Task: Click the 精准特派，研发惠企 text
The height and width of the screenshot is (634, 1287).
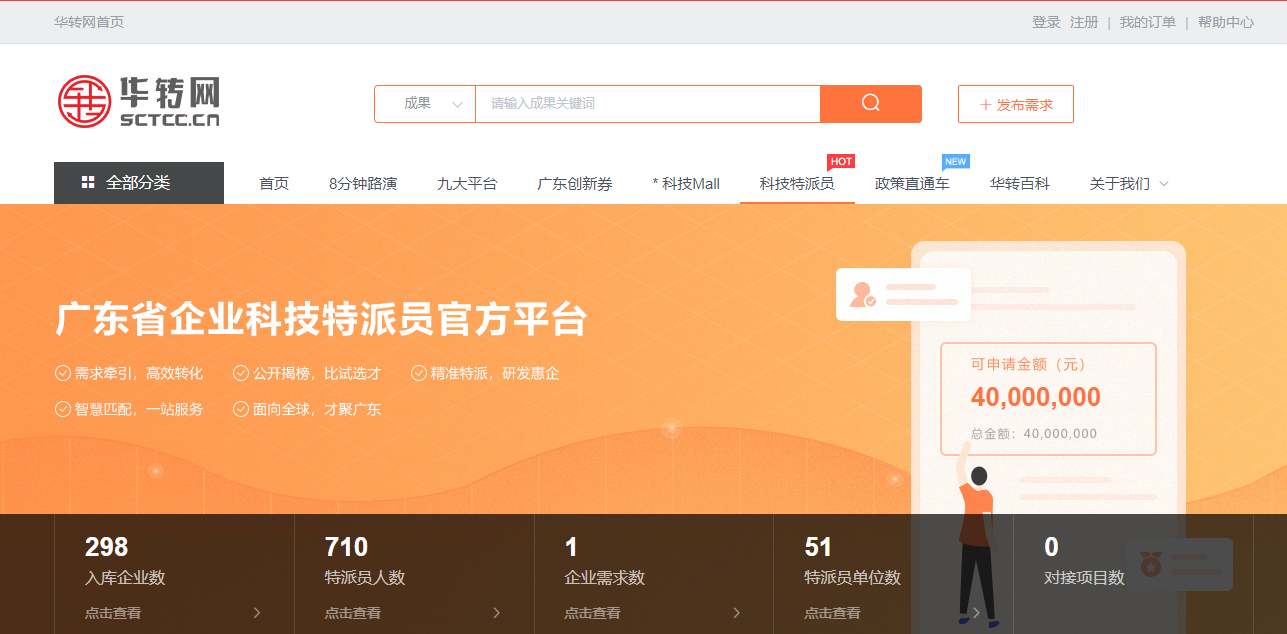Action: pos(495,373)
